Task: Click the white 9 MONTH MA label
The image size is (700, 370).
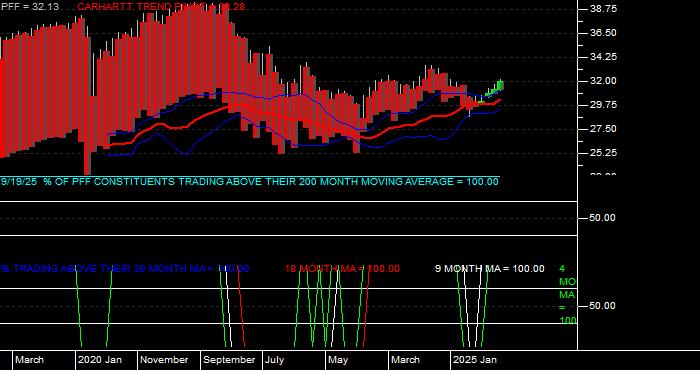Action: point(490,268)
